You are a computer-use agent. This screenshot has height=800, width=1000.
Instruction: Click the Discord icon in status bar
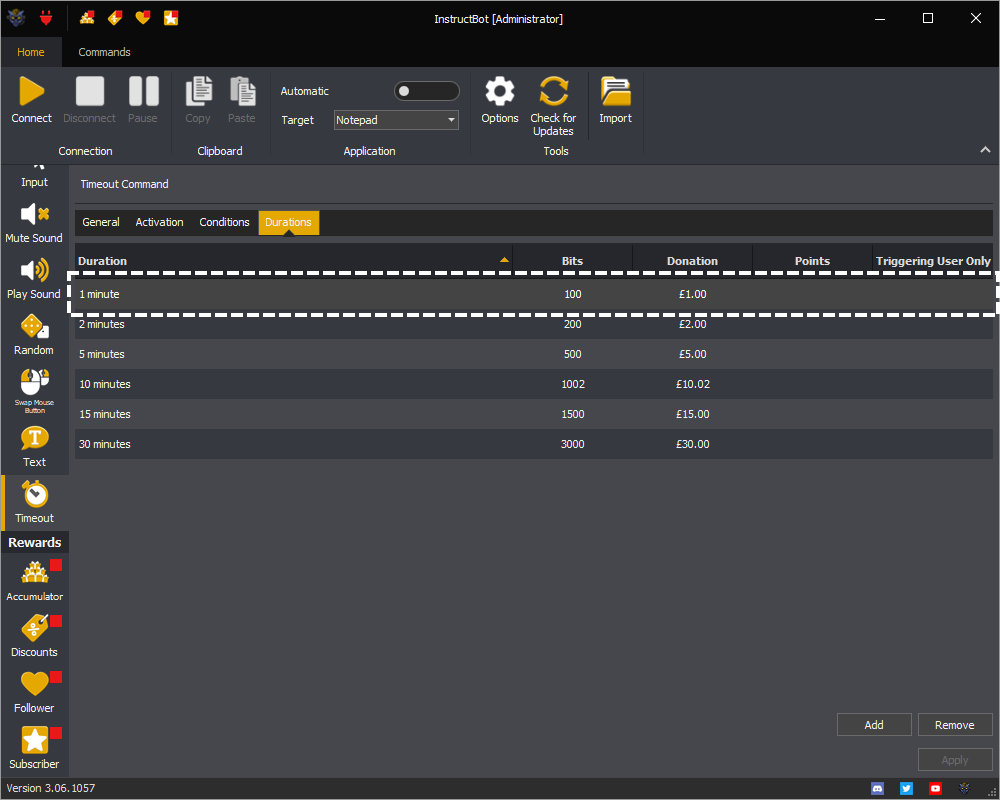[x=878, y=789]
